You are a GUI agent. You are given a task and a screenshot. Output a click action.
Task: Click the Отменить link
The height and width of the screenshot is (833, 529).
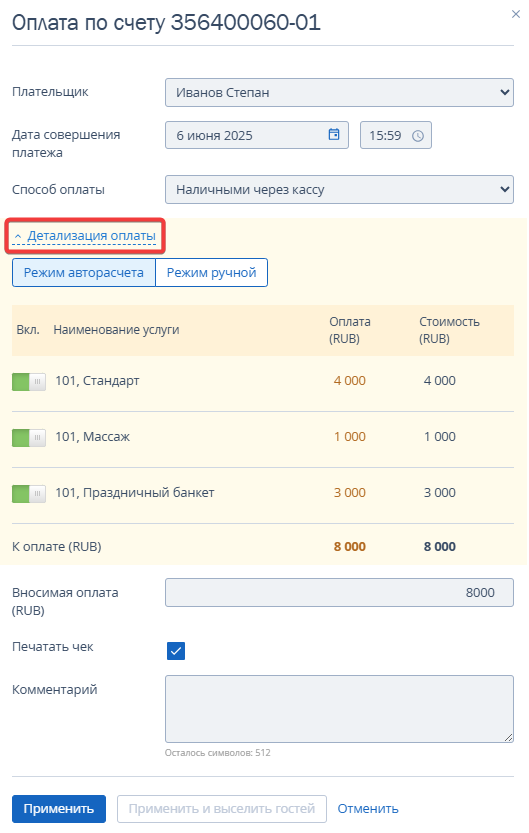[368, 809]
